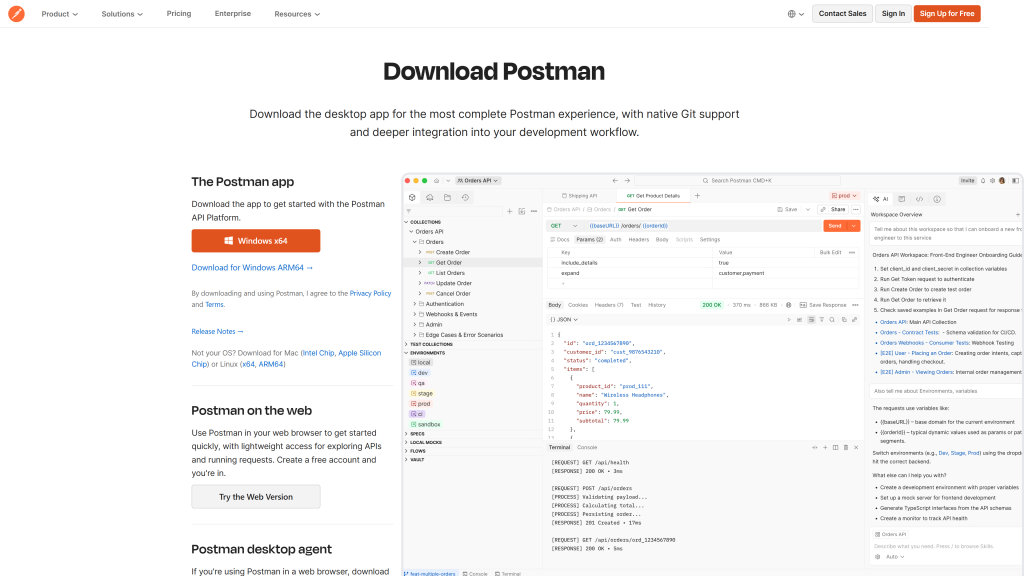Viewport: 1024px width, 576px height.
Task: Click the search icon in the response toolbar
Action: coord(832,319)
